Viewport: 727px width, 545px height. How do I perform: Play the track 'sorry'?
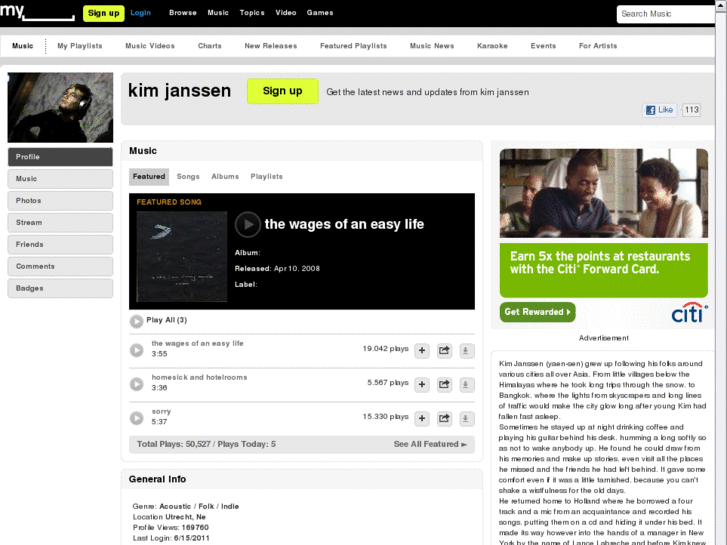click(x=136, y=418)
